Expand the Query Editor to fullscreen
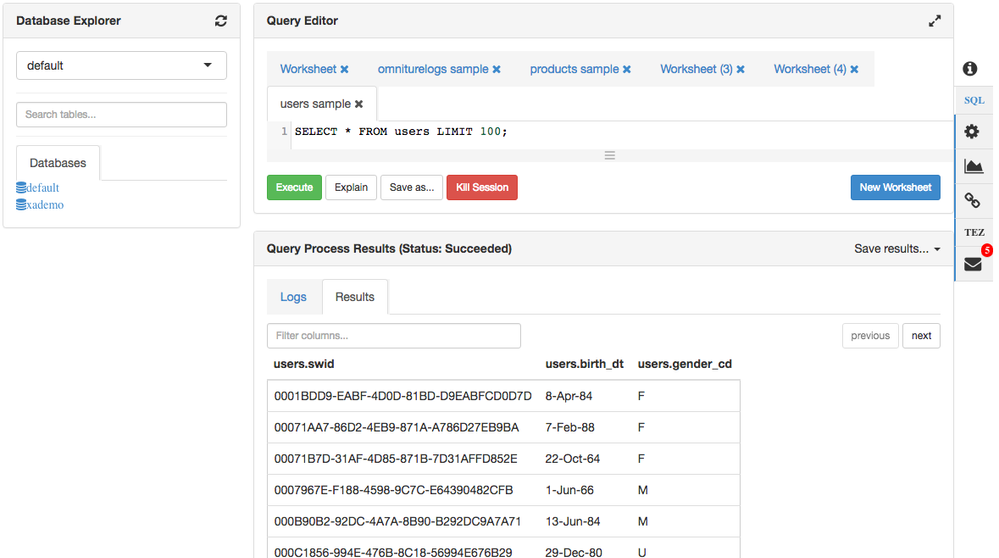Viewport: 999px width, 558px height. click(934, 21)
